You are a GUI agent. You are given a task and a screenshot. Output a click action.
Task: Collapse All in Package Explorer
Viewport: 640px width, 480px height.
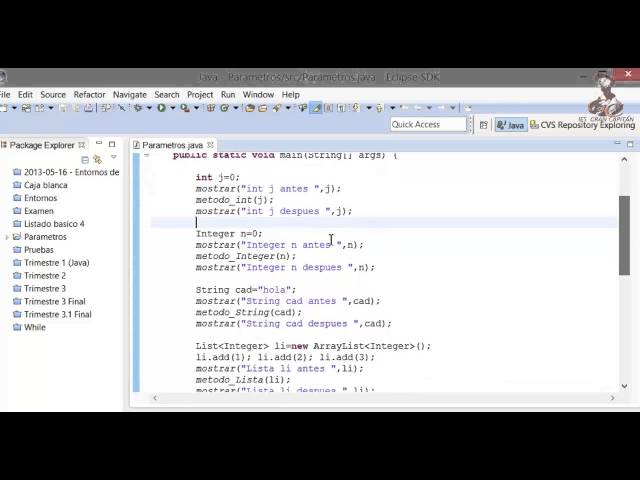point(85,160)
